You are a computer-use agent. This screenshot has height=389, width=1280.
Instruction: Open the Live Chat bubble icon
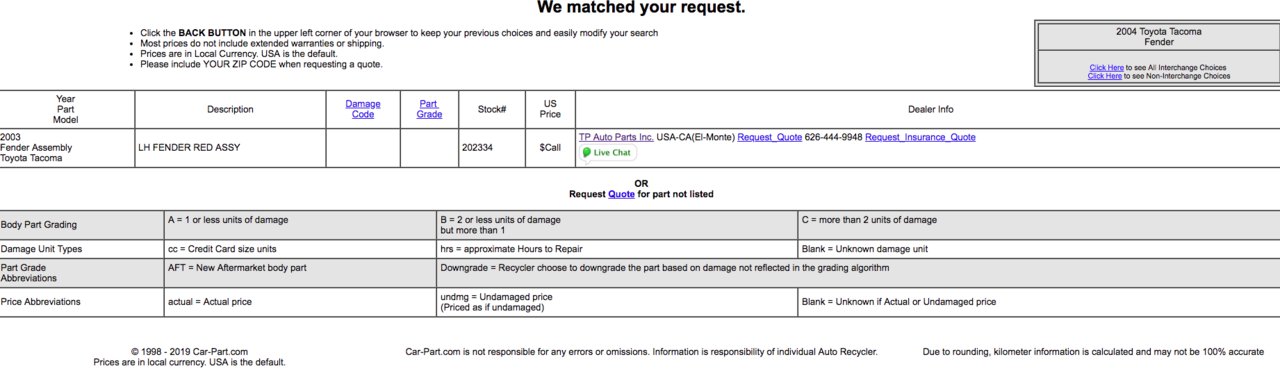pos(607,153)
